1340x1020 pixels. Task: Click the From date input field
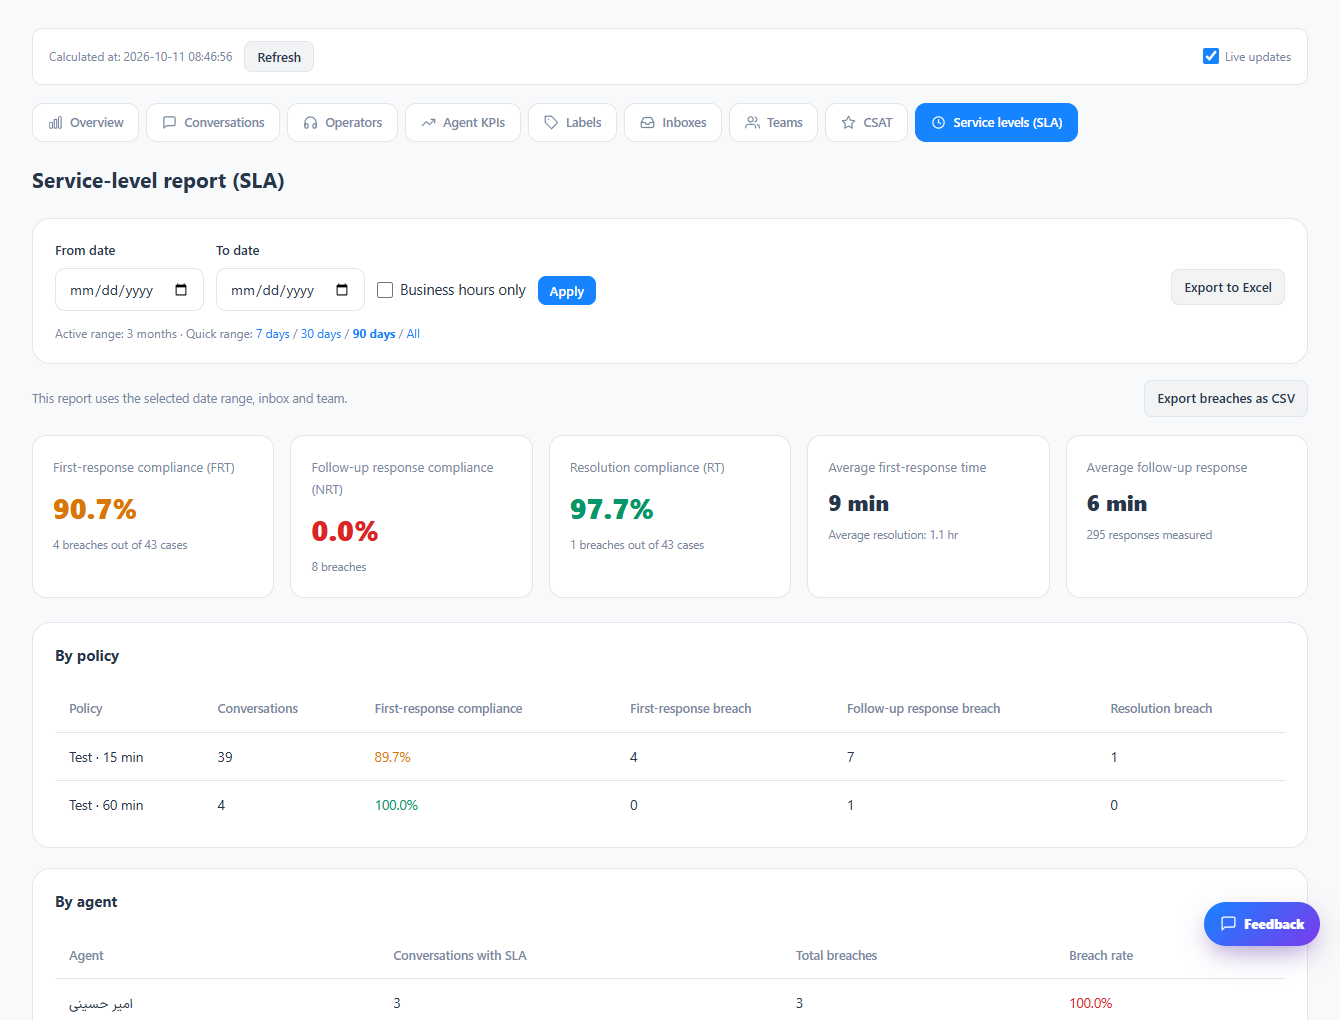pos(129,290)
